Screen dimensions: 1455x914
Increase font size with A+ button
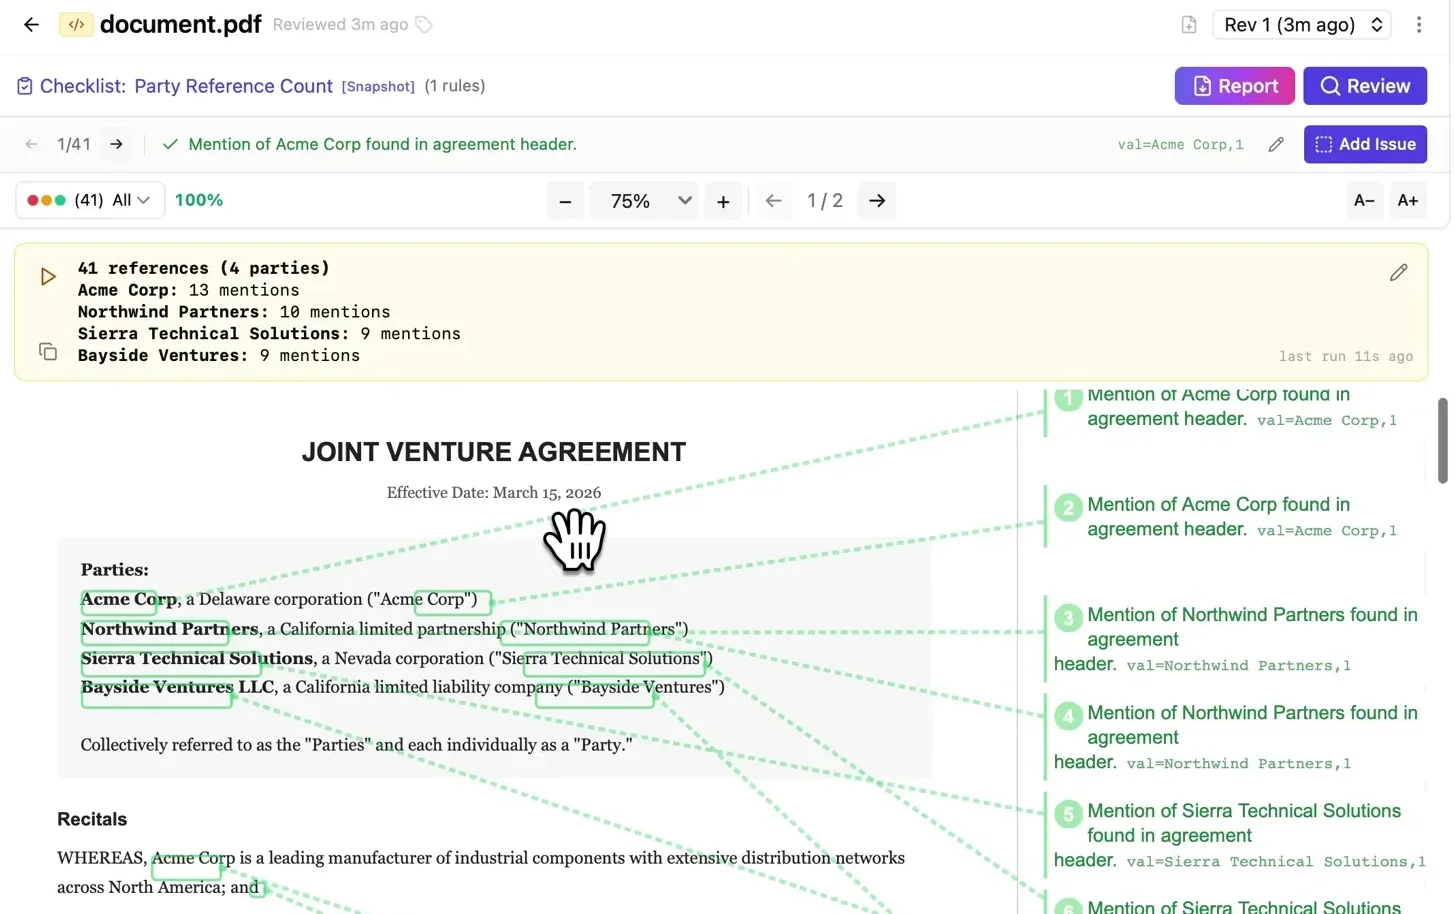pos(1408,200)
